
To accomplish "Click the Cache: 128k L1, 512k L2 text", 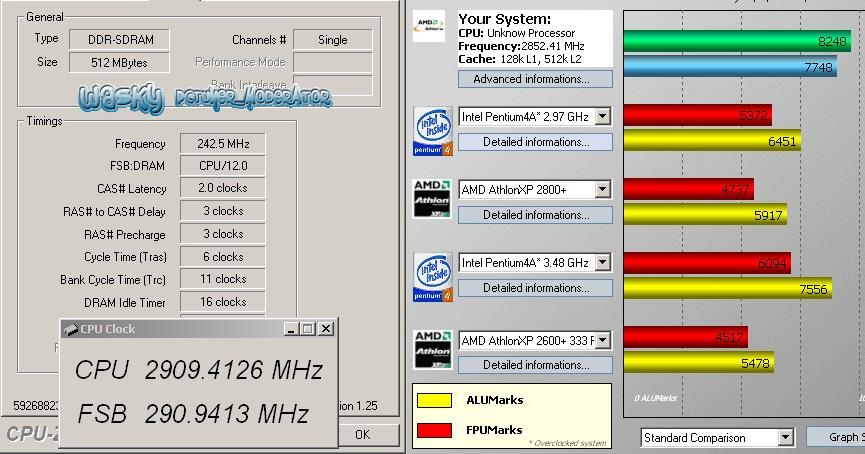I will (x=520, y=59).
